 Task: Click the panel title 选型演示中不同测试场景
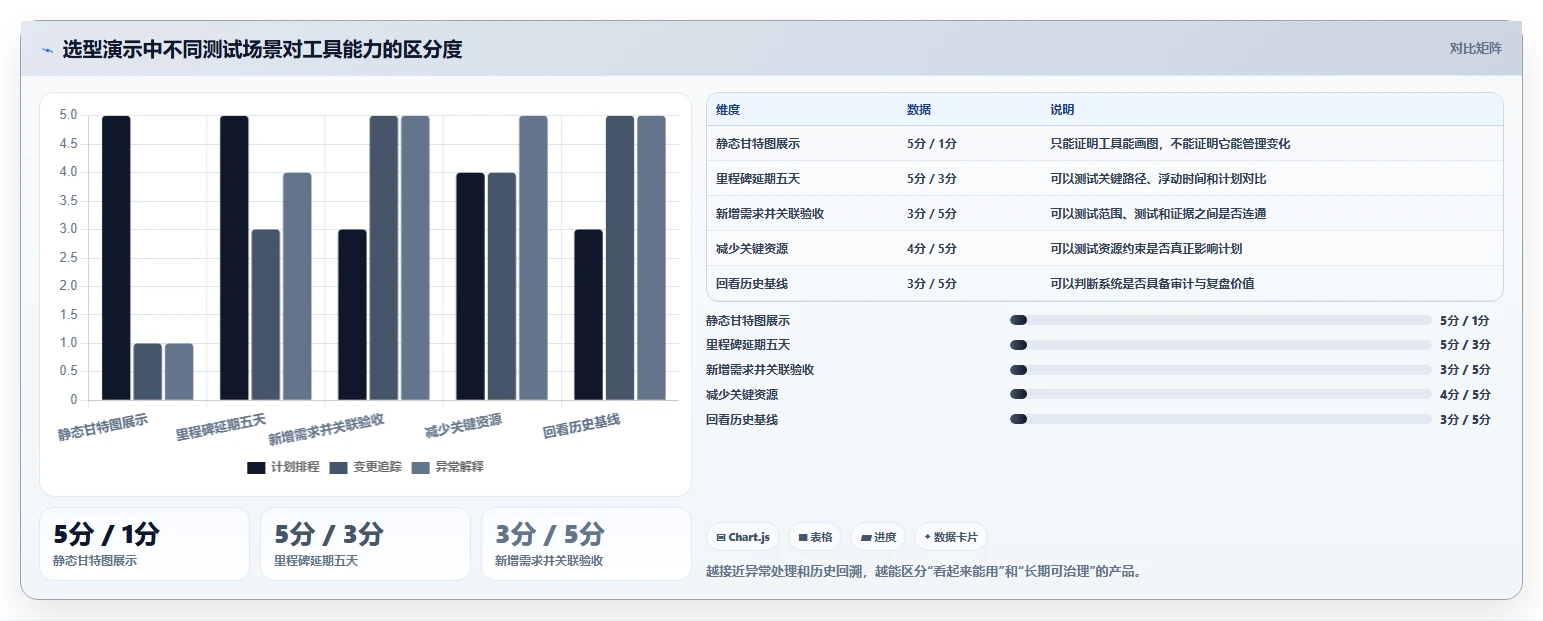coord(263,49)
